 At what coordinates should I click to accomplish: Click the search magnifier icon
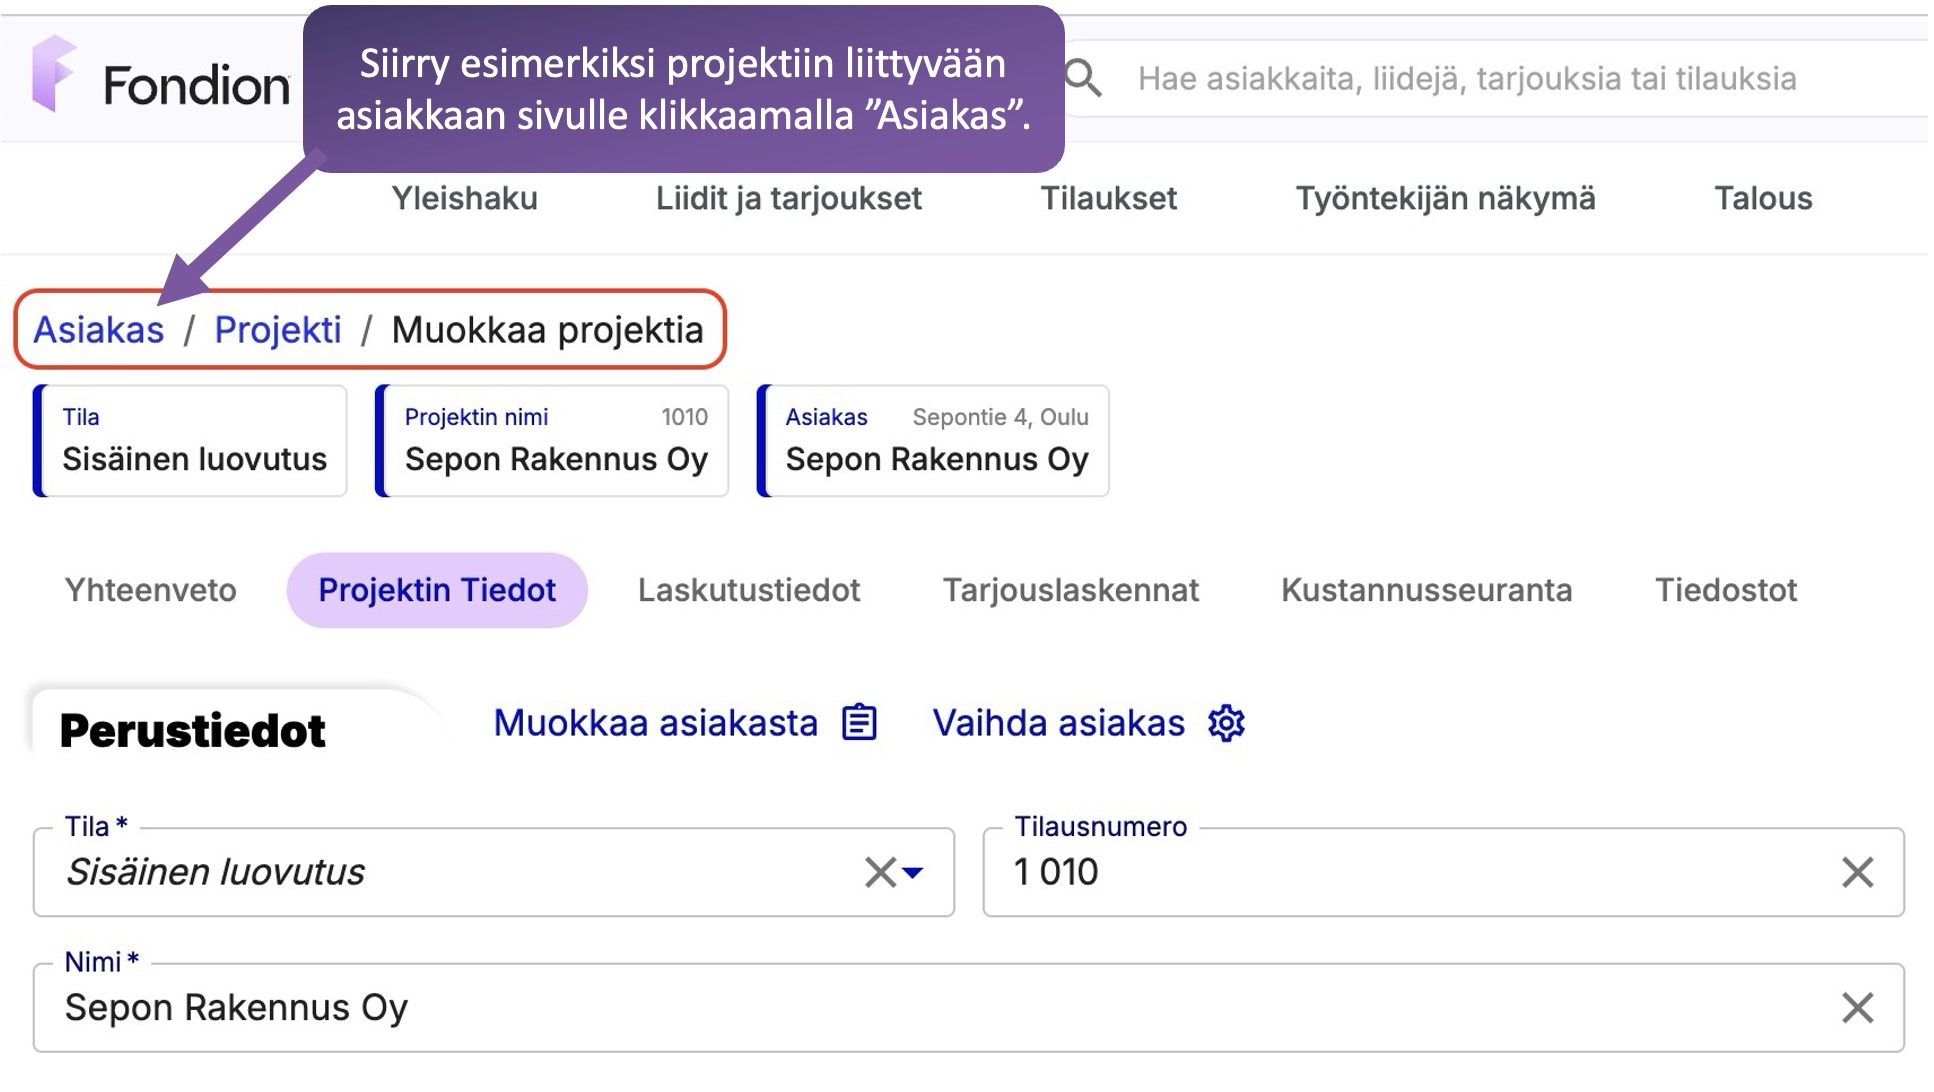[1082, 78]
